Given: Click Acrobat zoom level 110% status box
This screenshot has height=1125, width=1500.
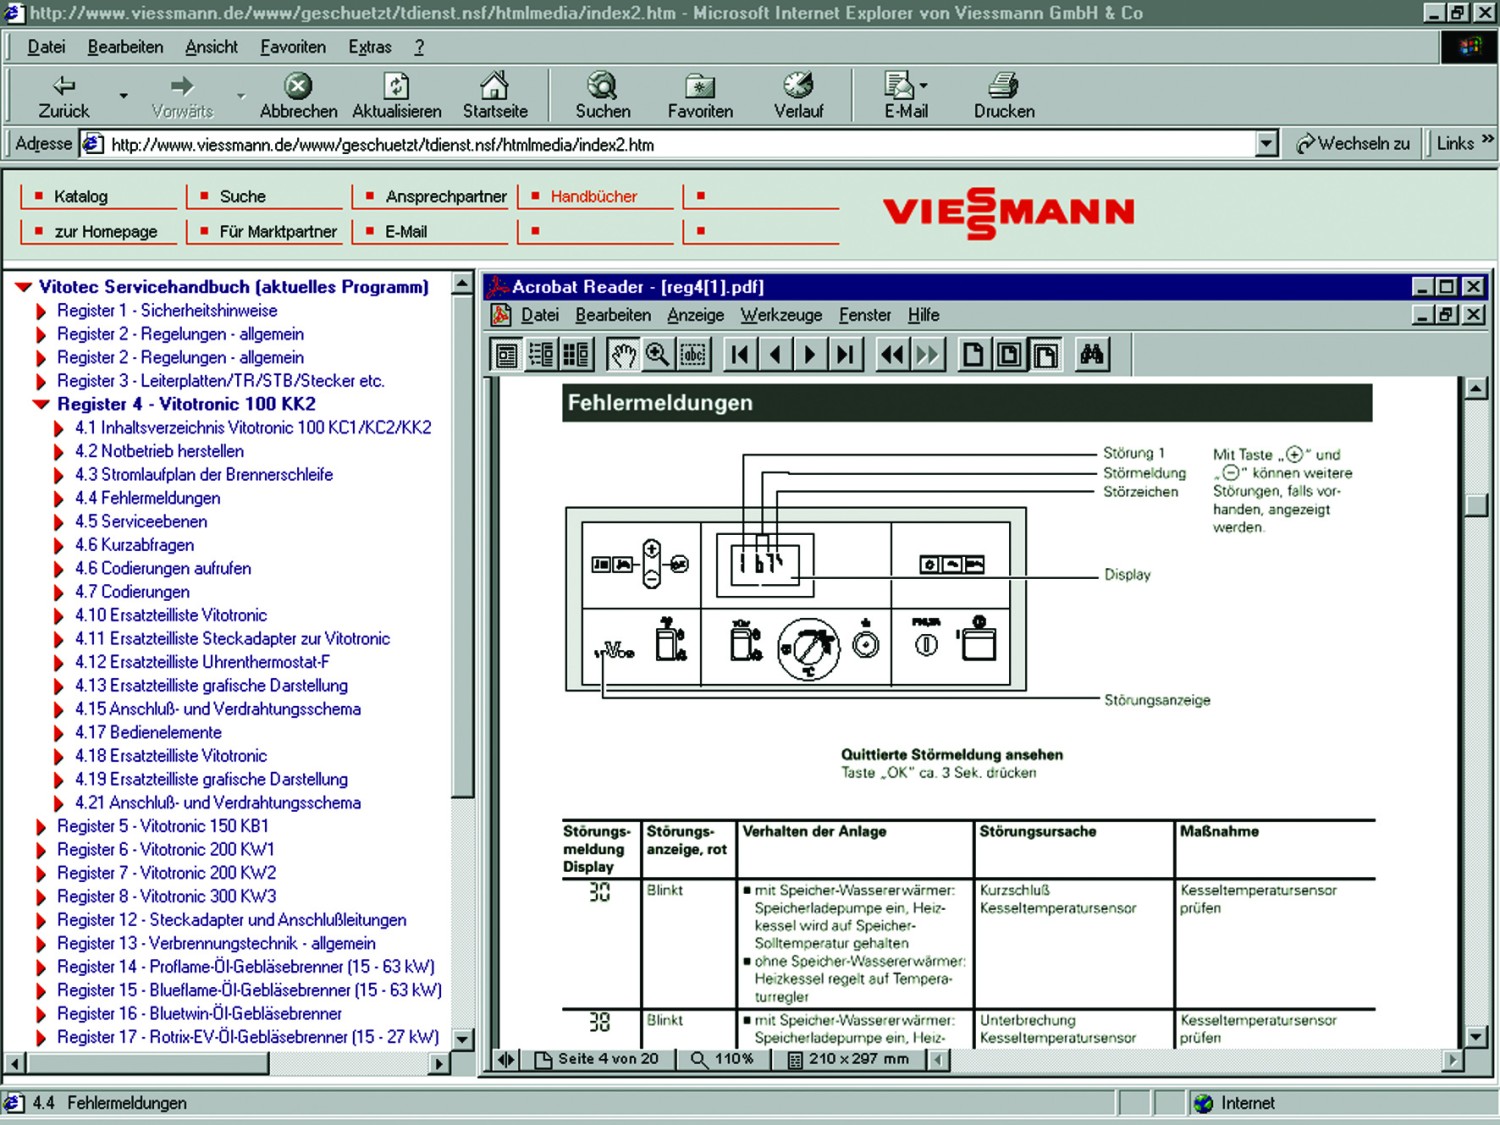Looking at the screenshot, I should [722, 1059].
